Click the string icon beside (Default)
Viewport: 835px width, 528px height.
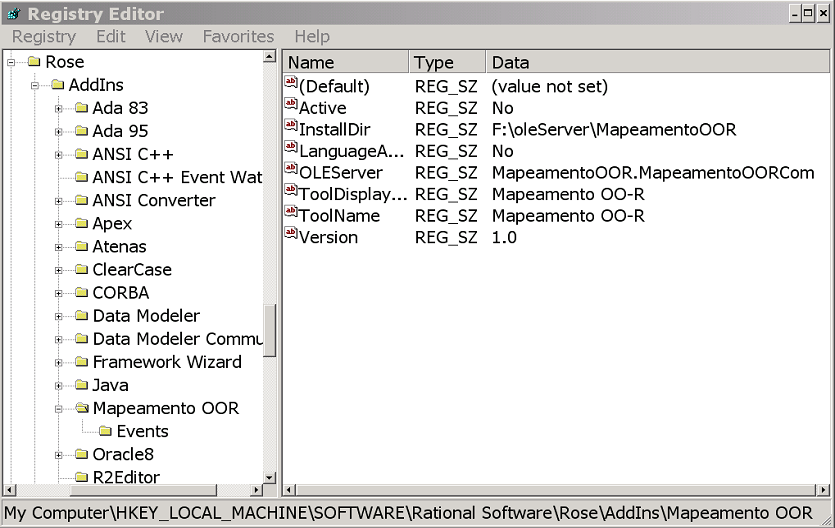(x=291, y=82)
